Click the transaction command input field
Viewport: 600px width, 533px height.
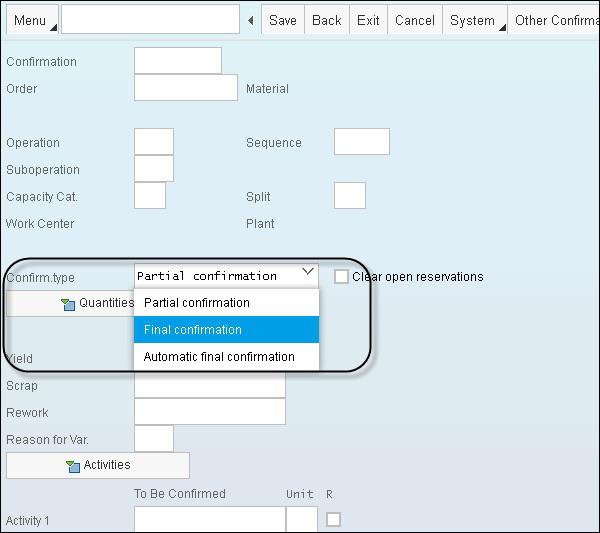150,19
